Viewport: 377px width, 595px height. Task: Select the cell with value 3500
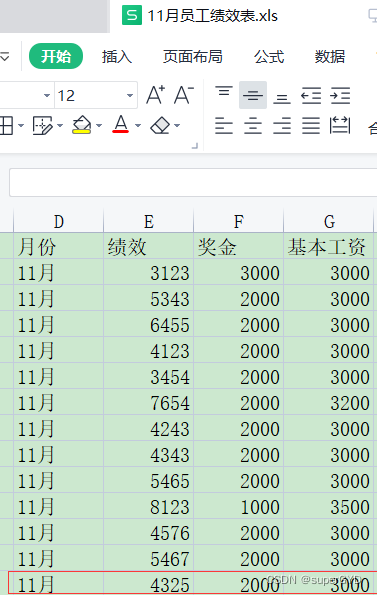point(329,506)
